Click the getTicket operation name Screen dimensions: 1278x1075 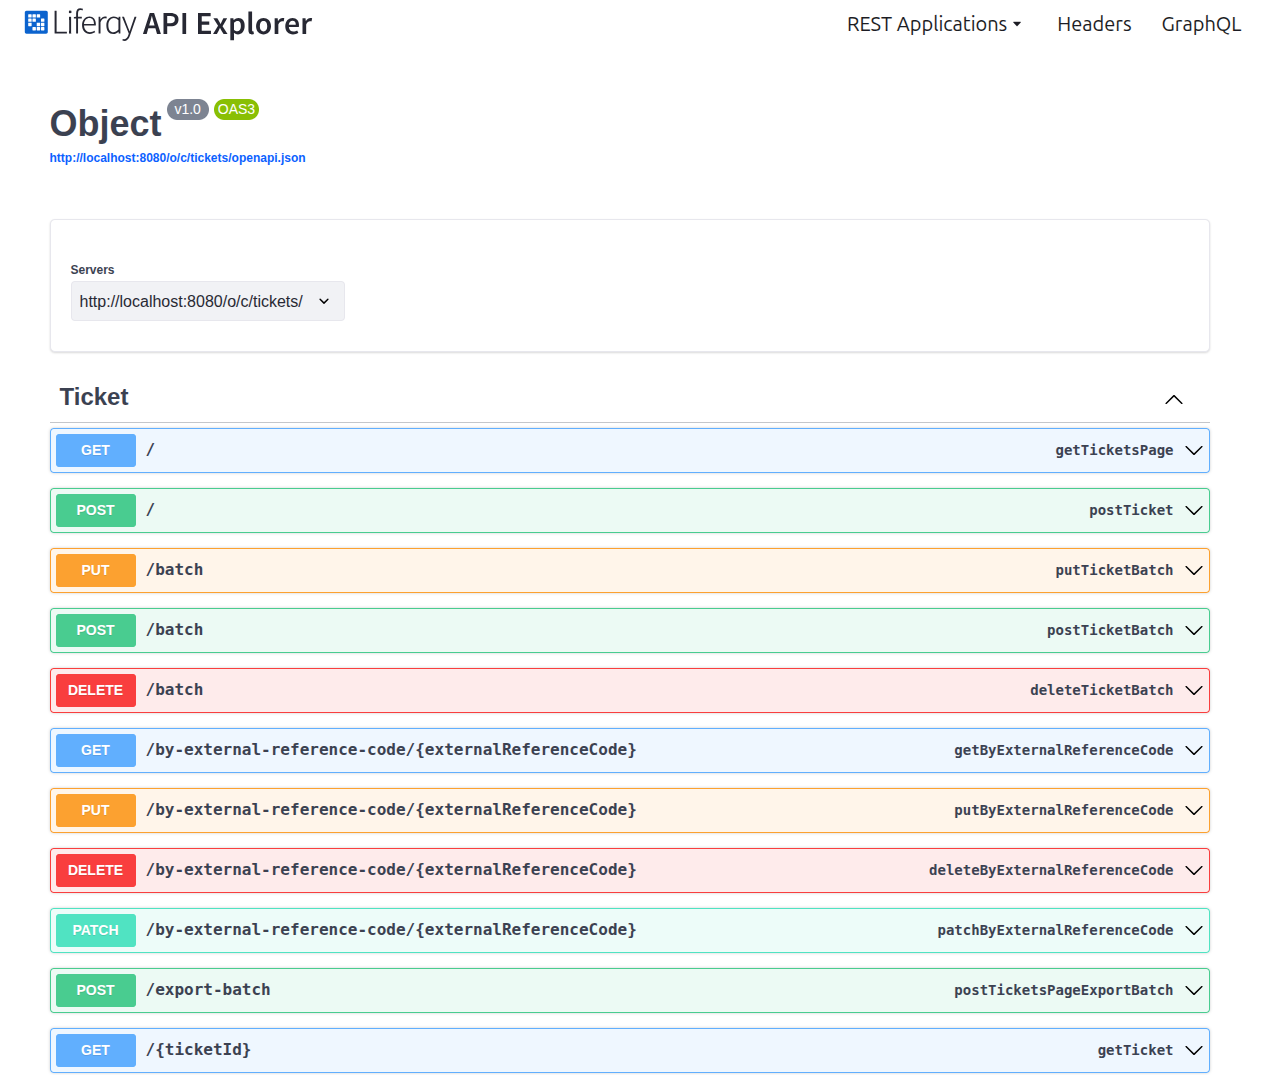1135,1050
